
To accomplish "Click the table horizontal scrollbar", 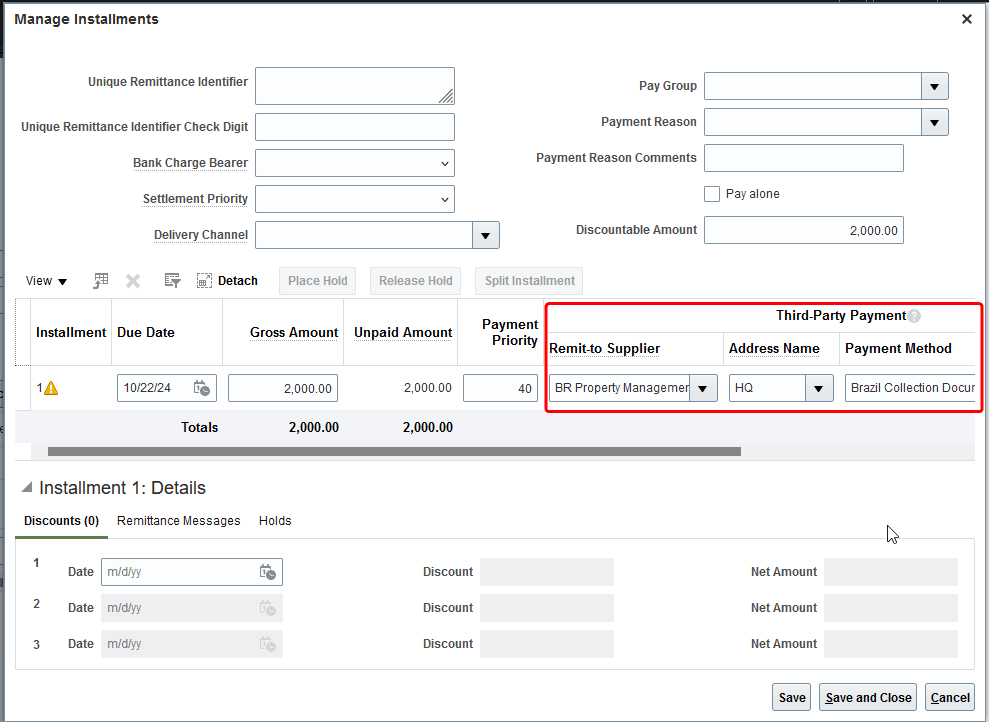I will (x=394, y=451).
